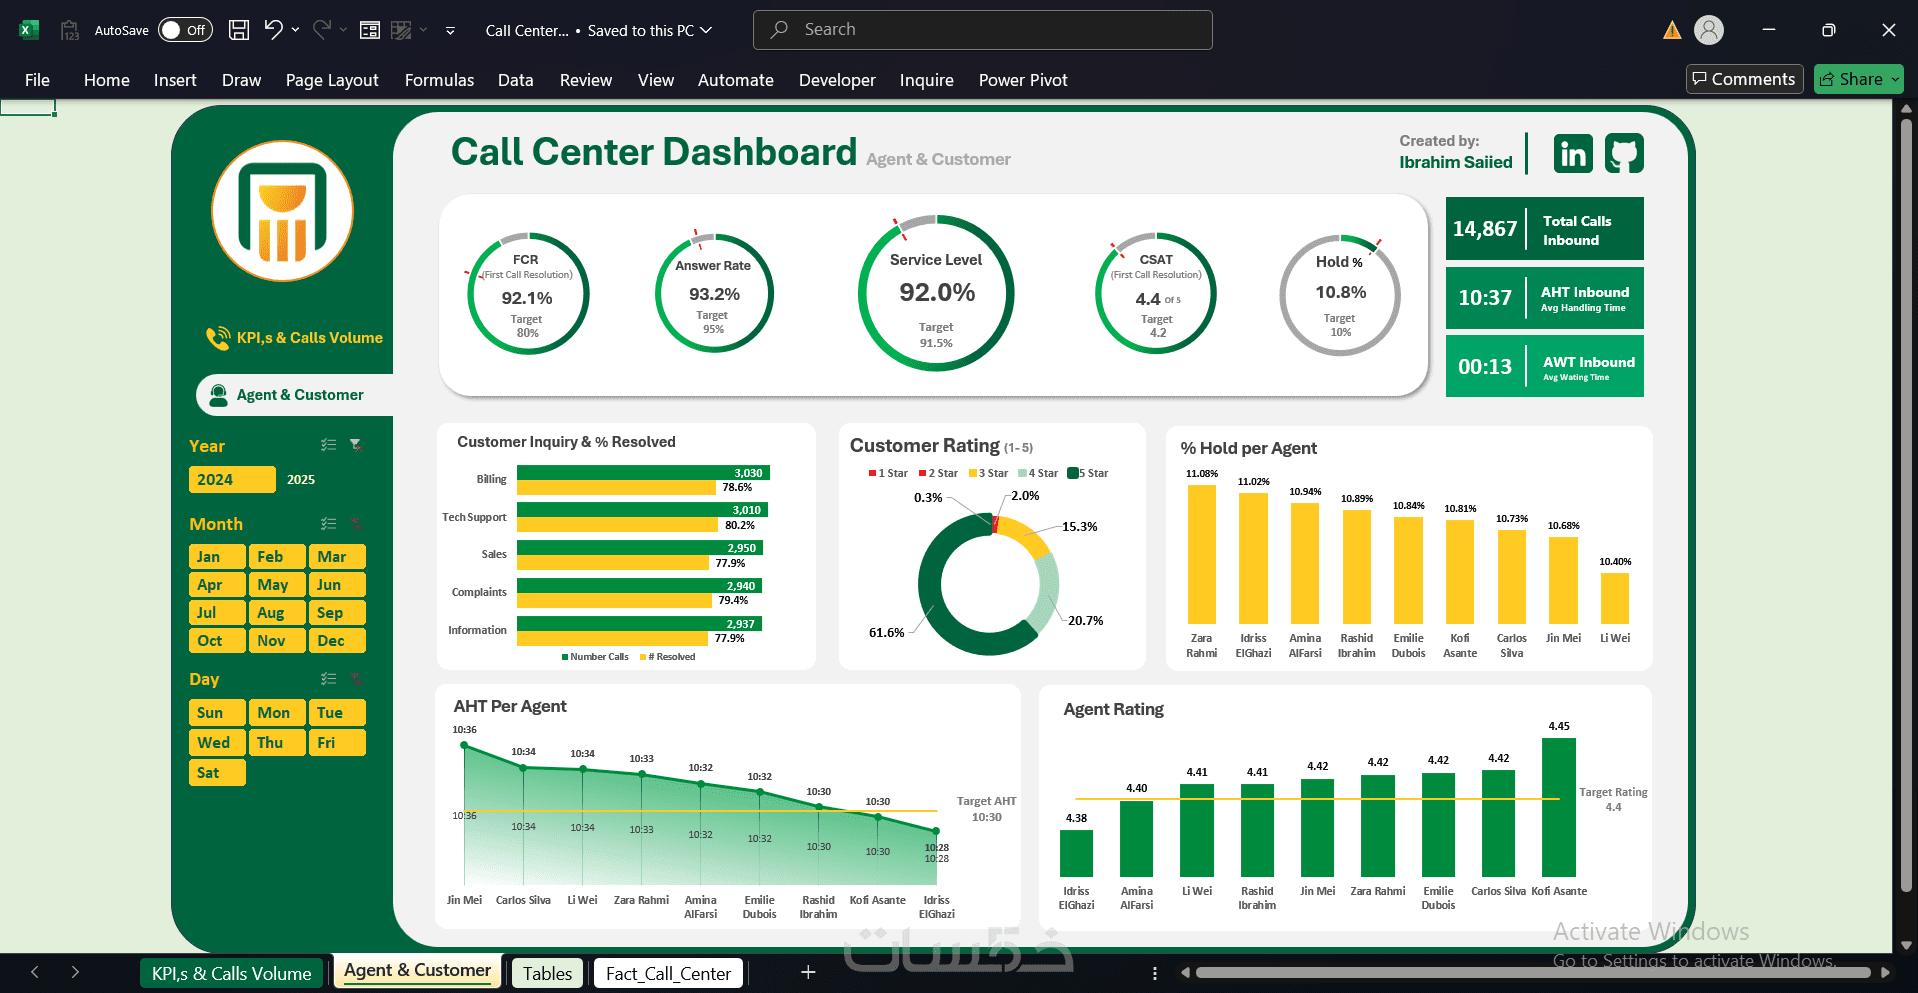The height and width of the screenshot is (993, 1918).
Task: Open the LinkedIn icon link
Action: click(1573, 153)
